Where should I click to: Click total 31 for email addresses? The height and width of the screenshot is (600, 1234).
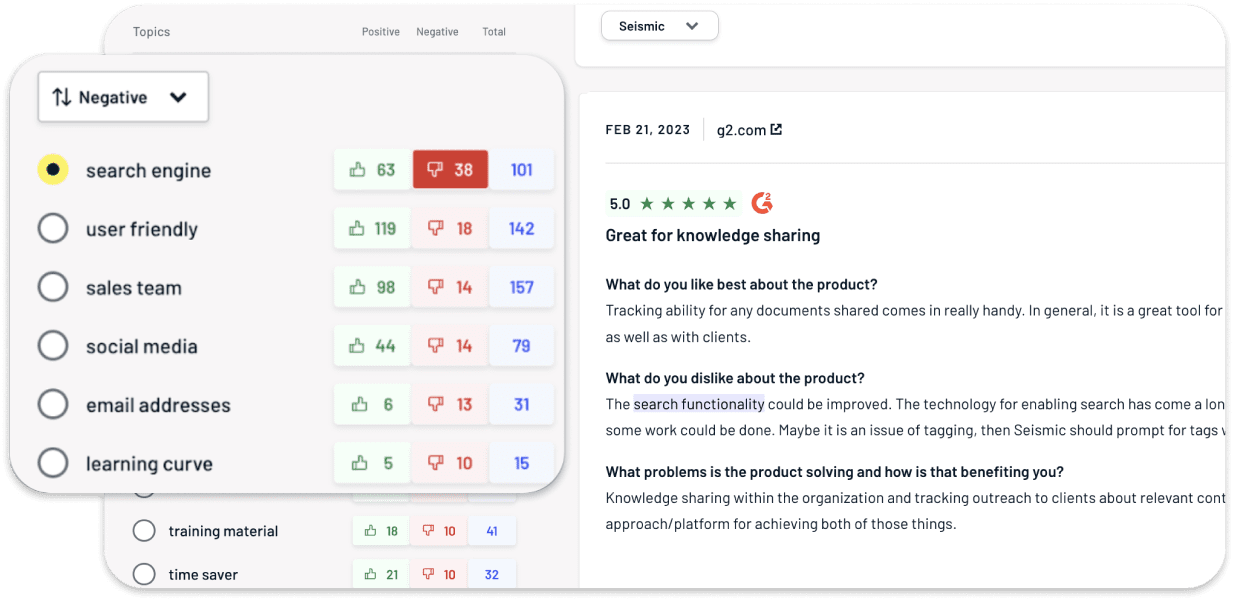[x=522, y=405]
